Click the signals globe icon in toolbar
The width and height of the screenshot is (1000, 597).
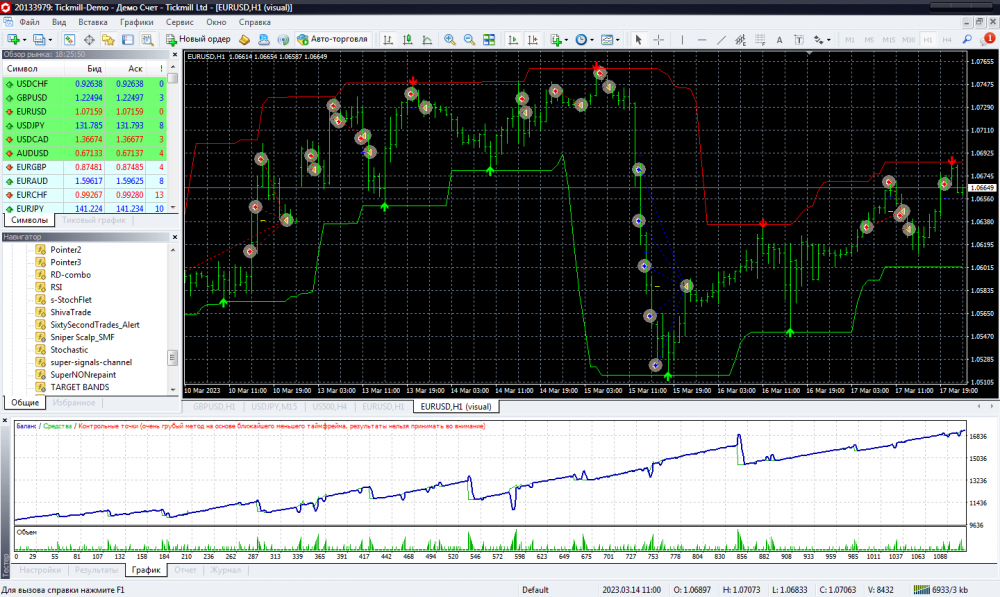tap(283, 40)
